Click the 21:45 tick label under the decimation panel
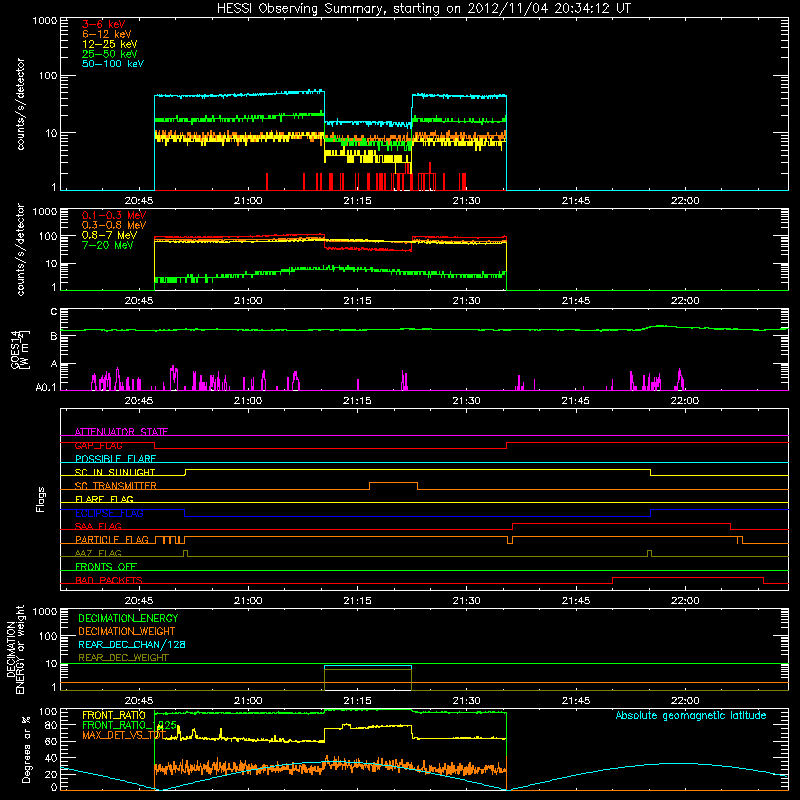The height and width of the screenshot is (800, 800). [x=576, y=701]
